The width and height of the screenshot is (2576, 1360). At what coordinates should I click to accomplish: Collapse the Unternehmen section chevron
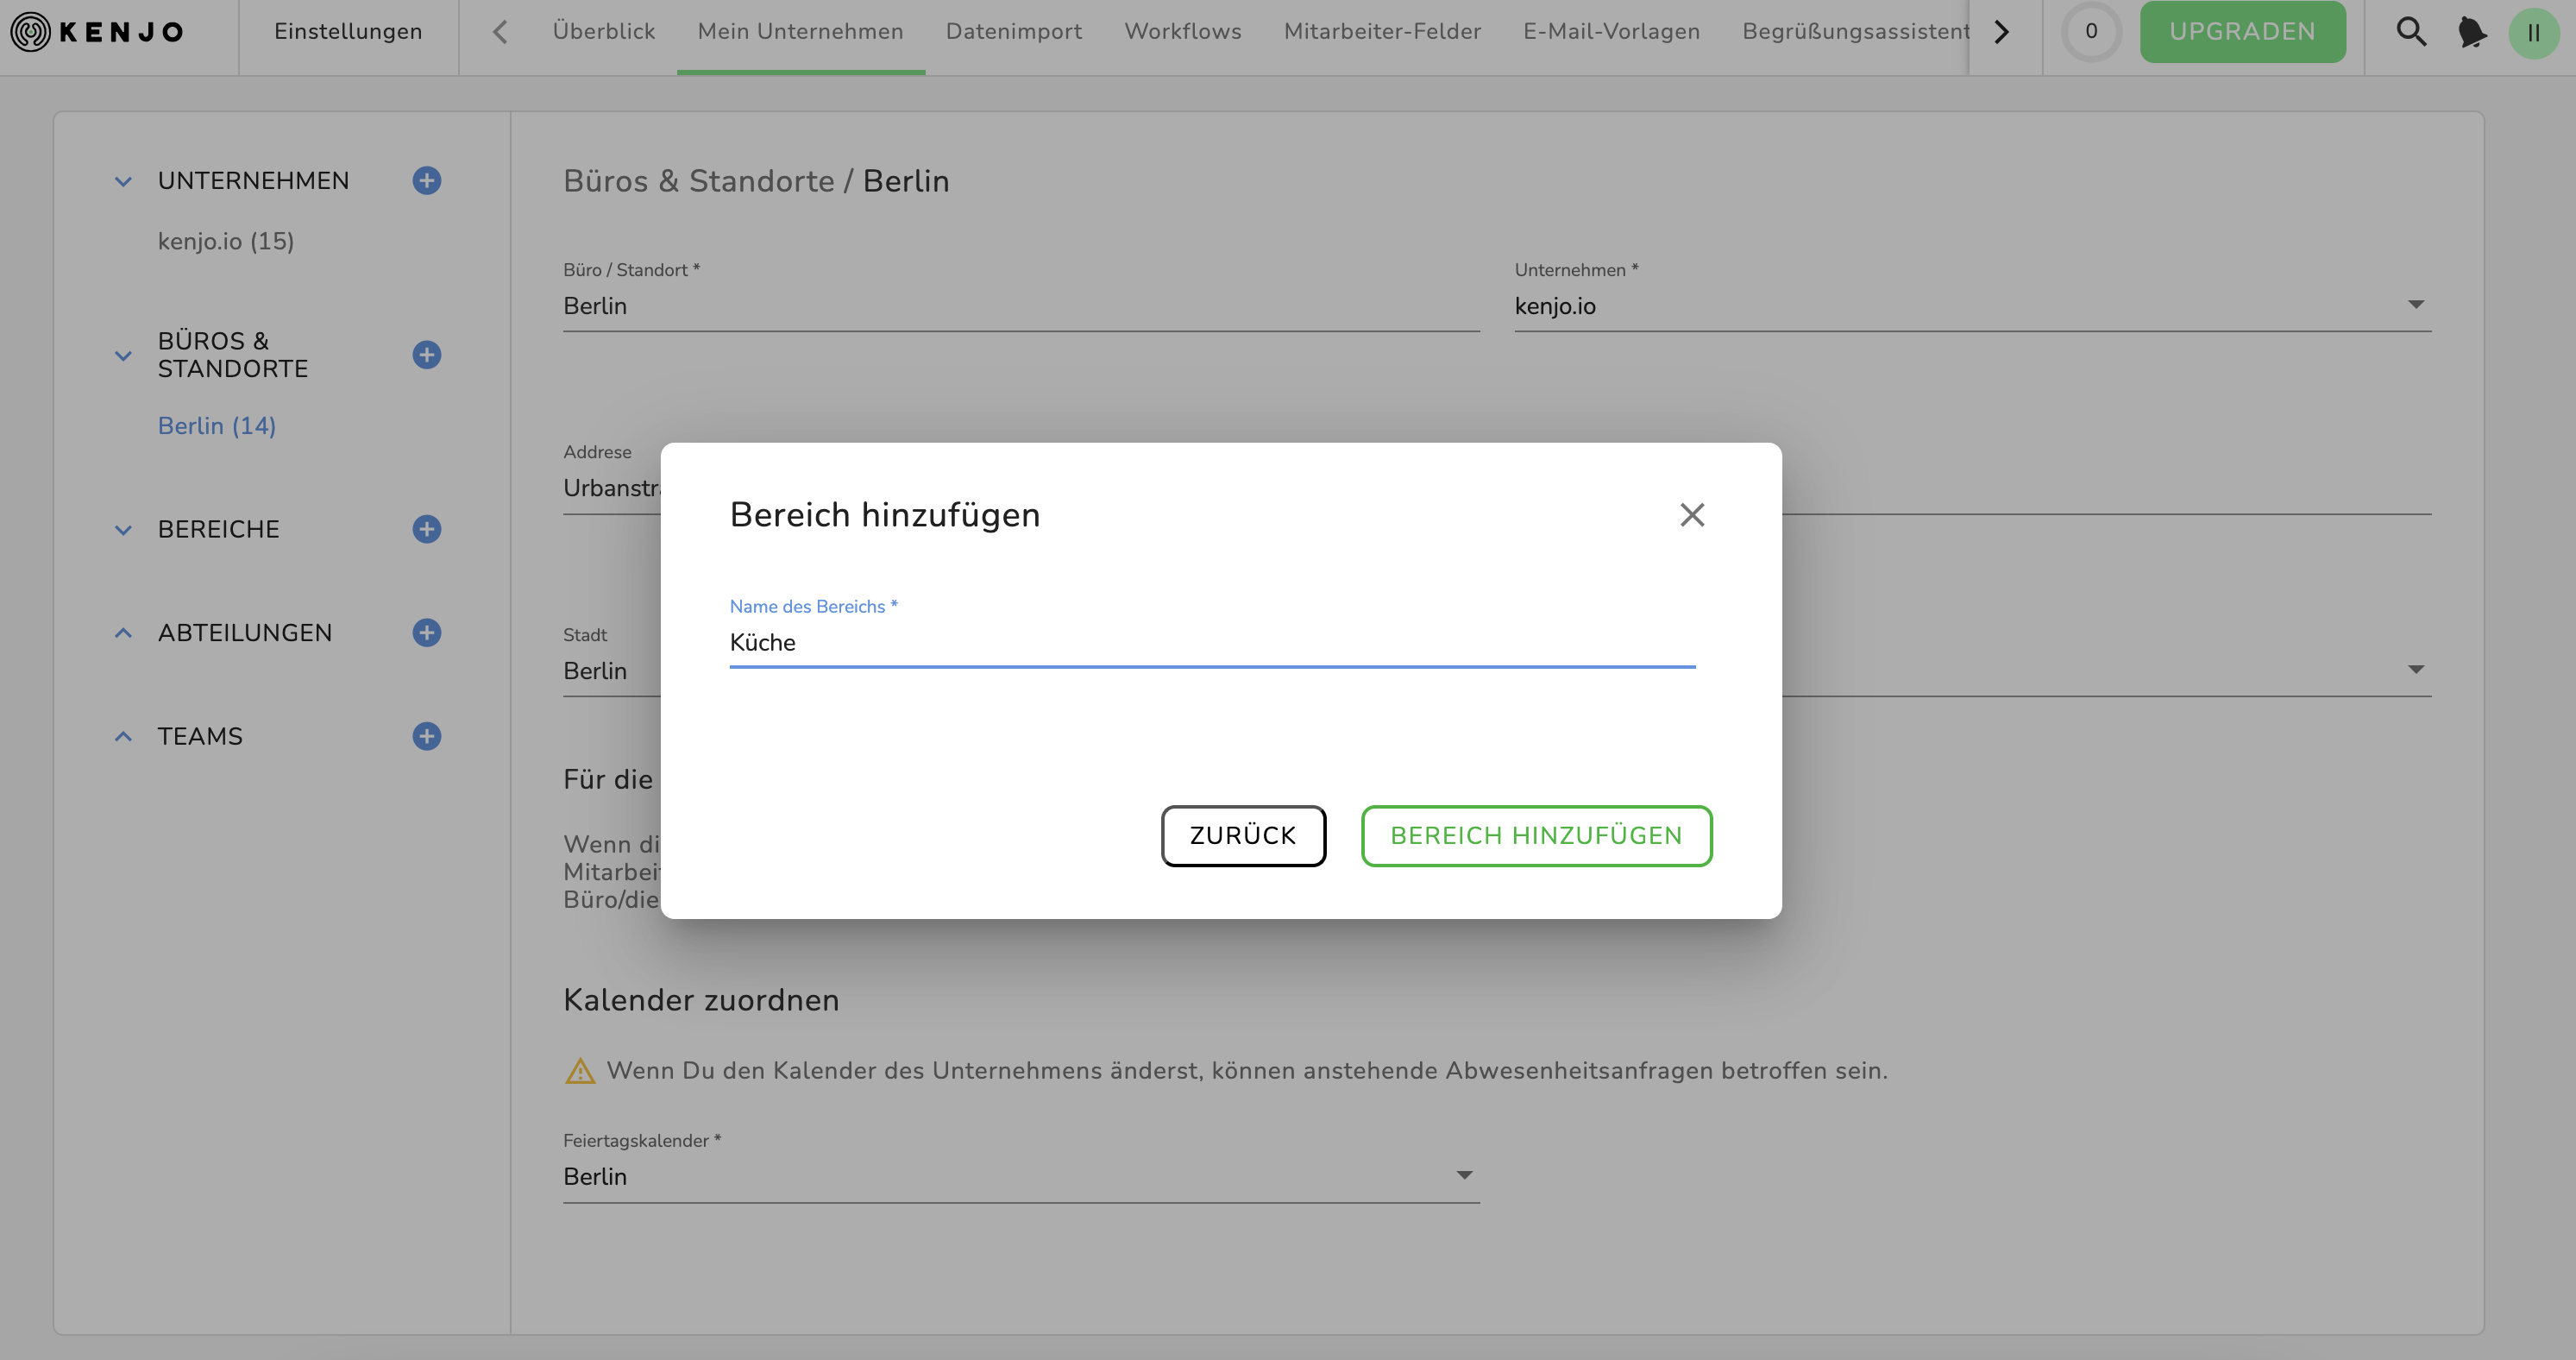(123, 182)
